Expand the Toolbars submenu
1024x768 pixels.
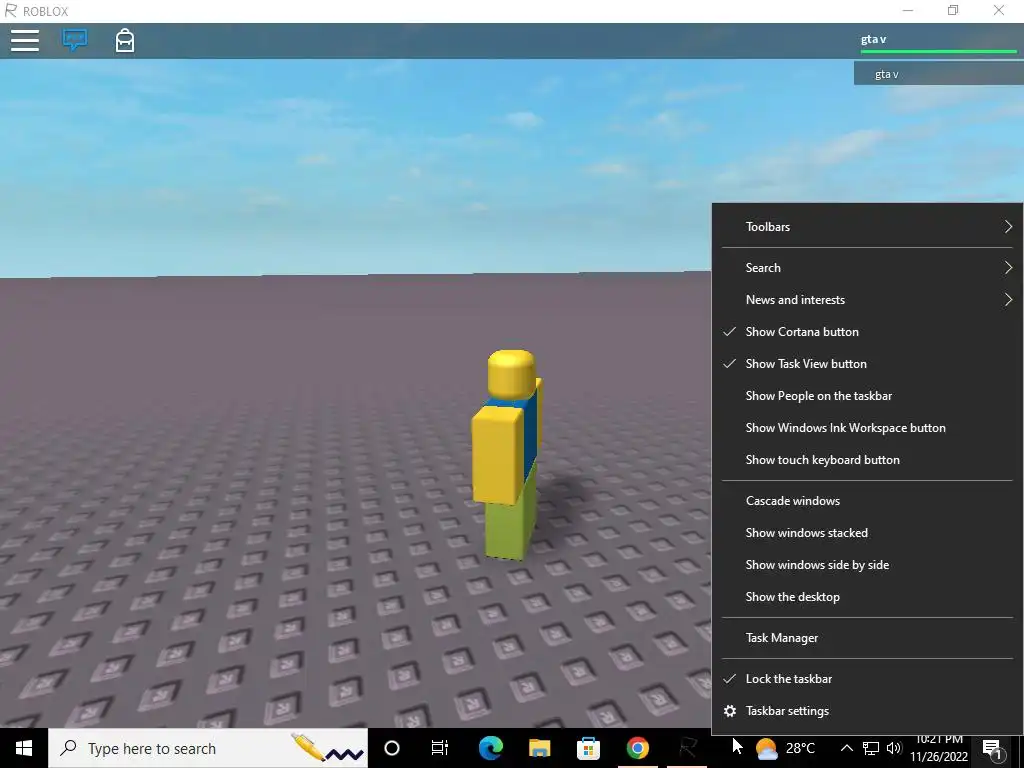(867, 227)
